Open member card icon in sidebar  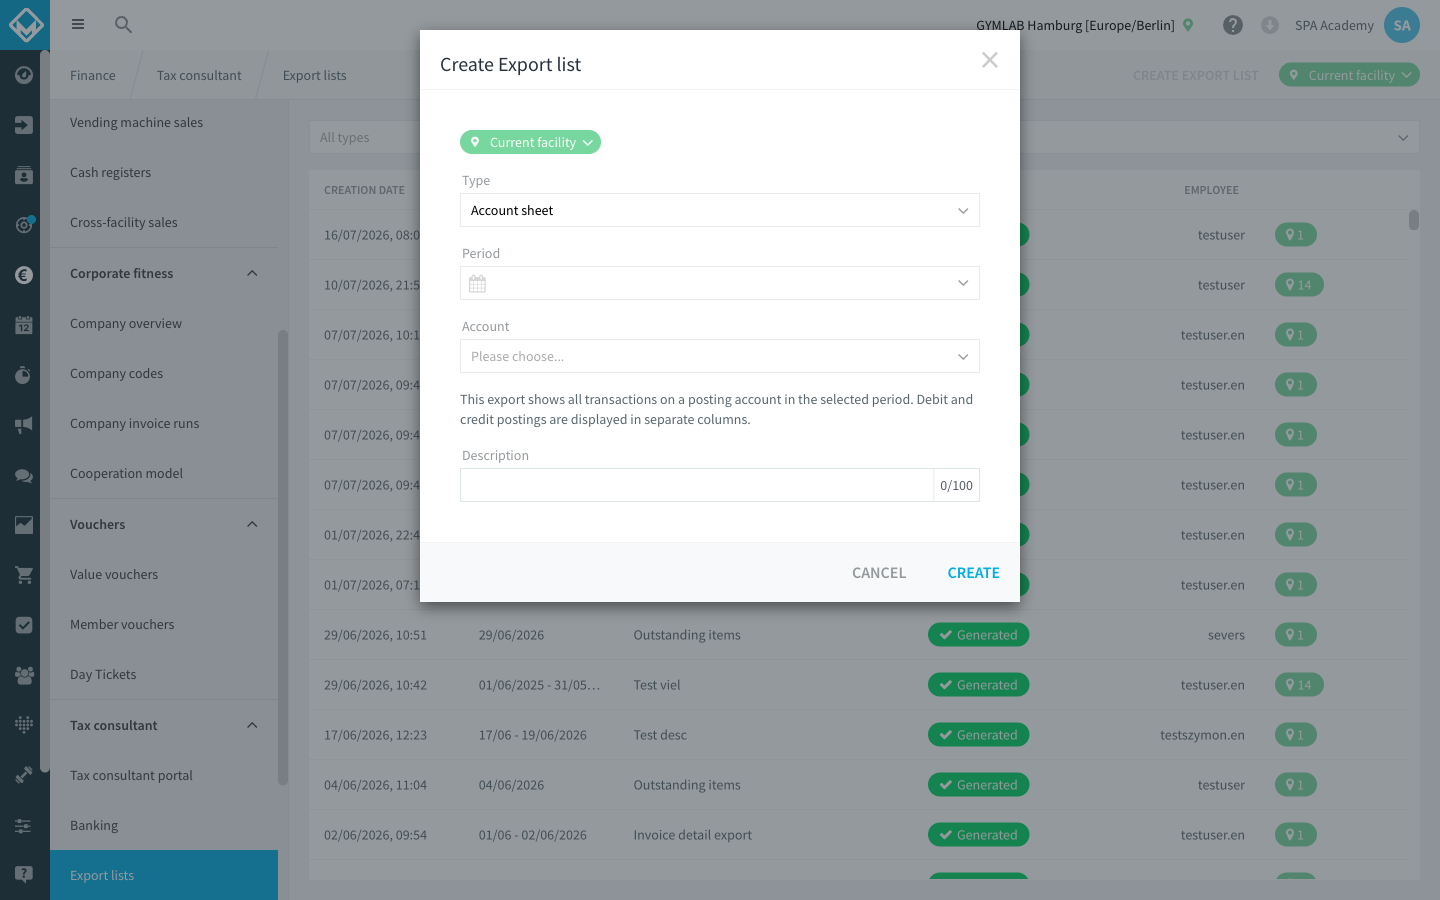[x=24, y=175]
